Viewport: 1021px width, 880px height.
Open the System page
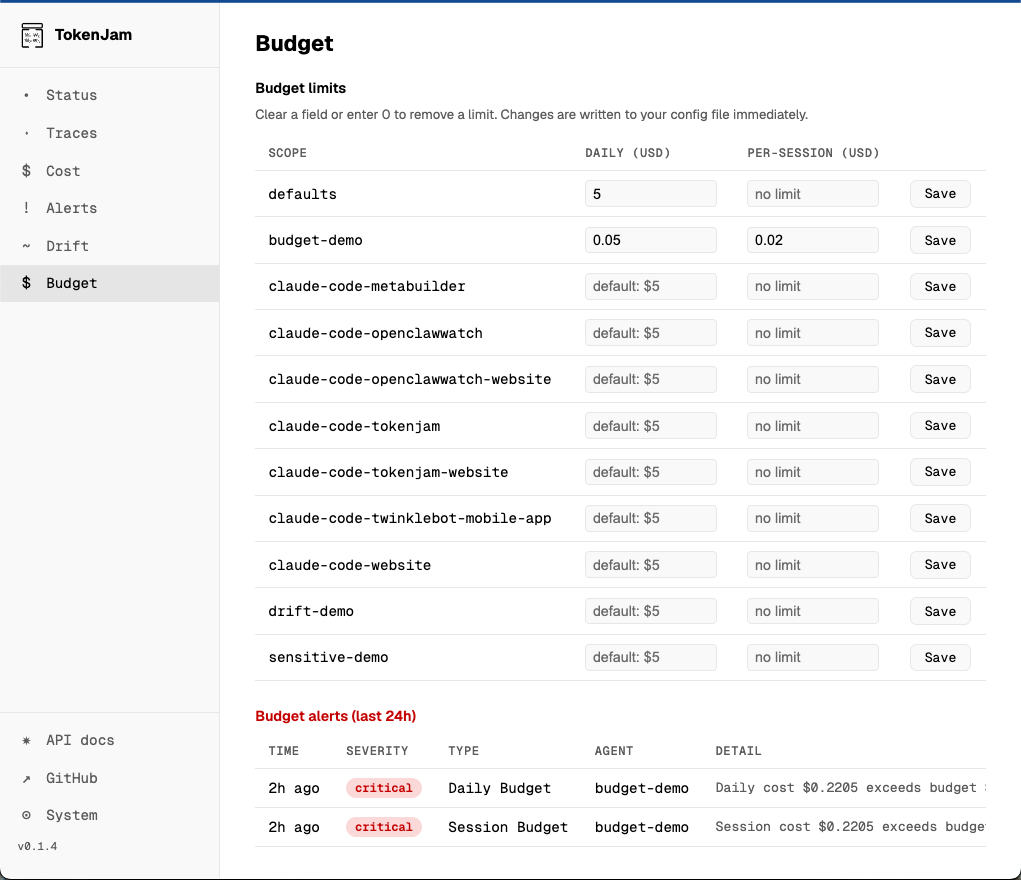tap(109, 816)
